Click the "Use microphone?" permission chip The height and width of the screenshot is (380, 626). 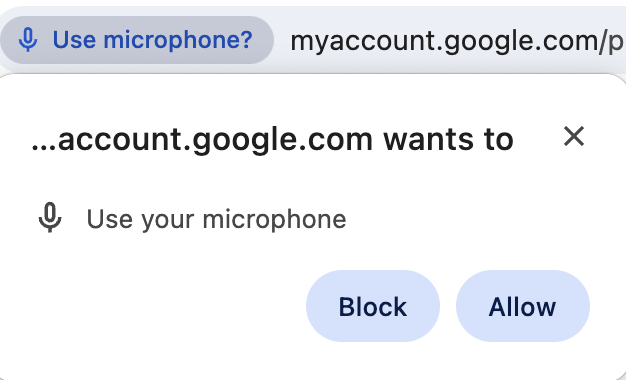[x=137, y=40]
